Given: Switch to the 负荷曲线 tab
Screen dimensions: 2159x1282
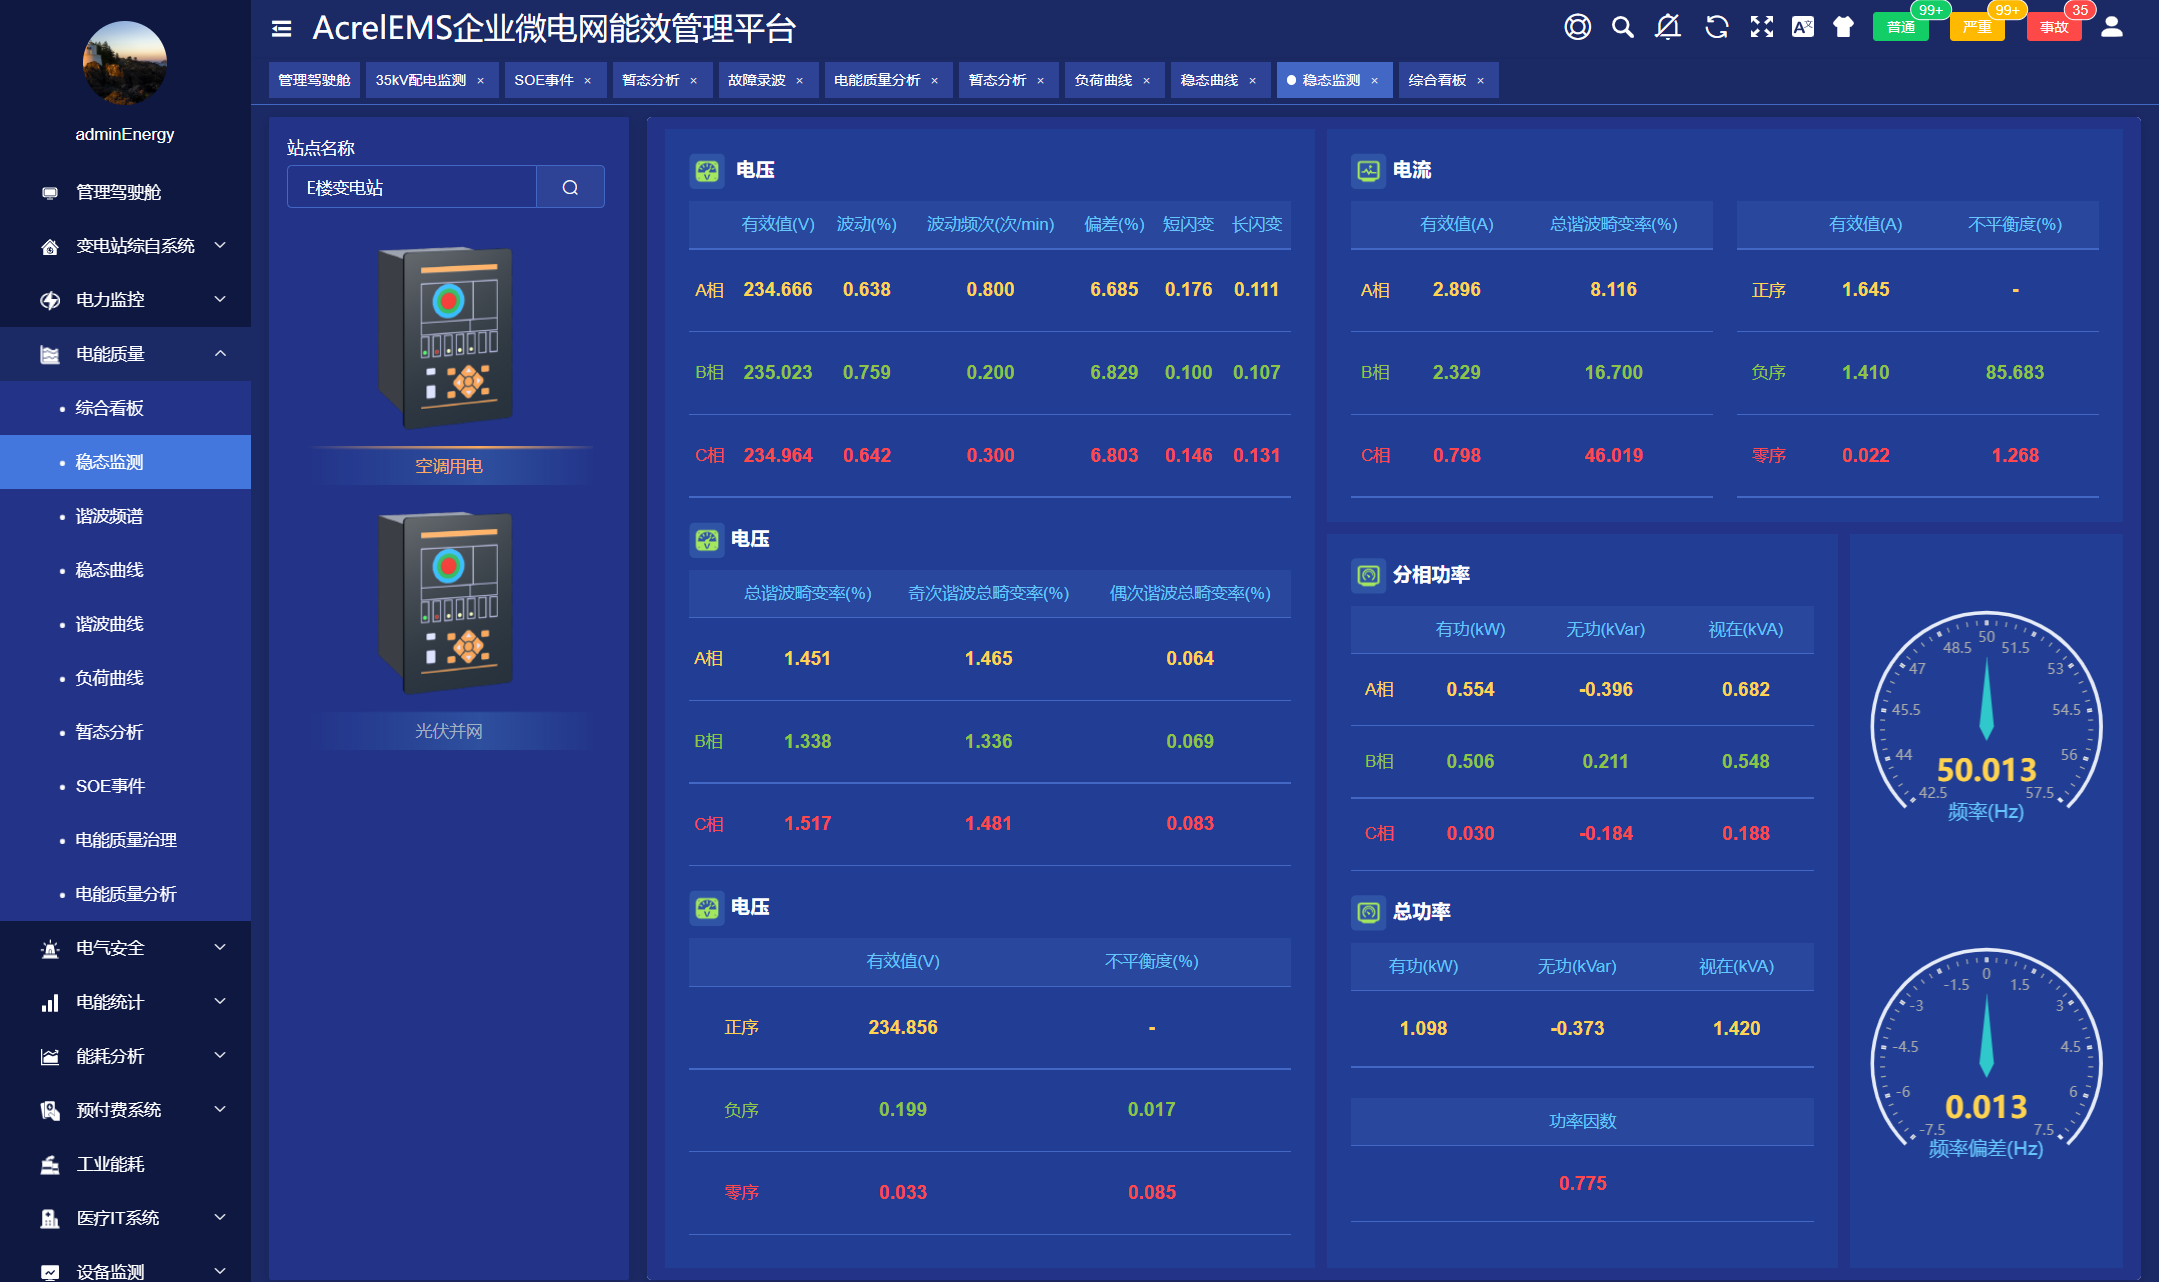Looking at the screenshot, I should tap(1103, 80).
